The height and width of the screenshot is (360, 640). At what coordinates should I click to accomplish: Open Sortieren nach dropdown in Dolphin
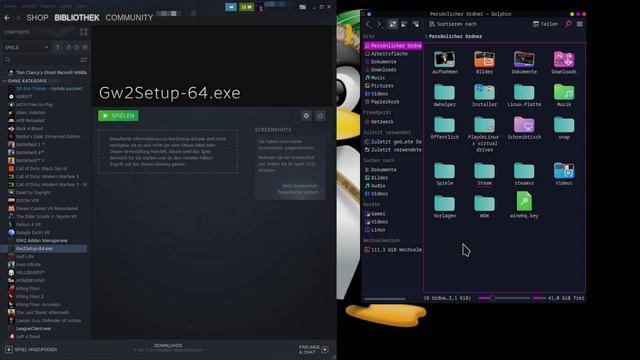click(x=453, y=24)
